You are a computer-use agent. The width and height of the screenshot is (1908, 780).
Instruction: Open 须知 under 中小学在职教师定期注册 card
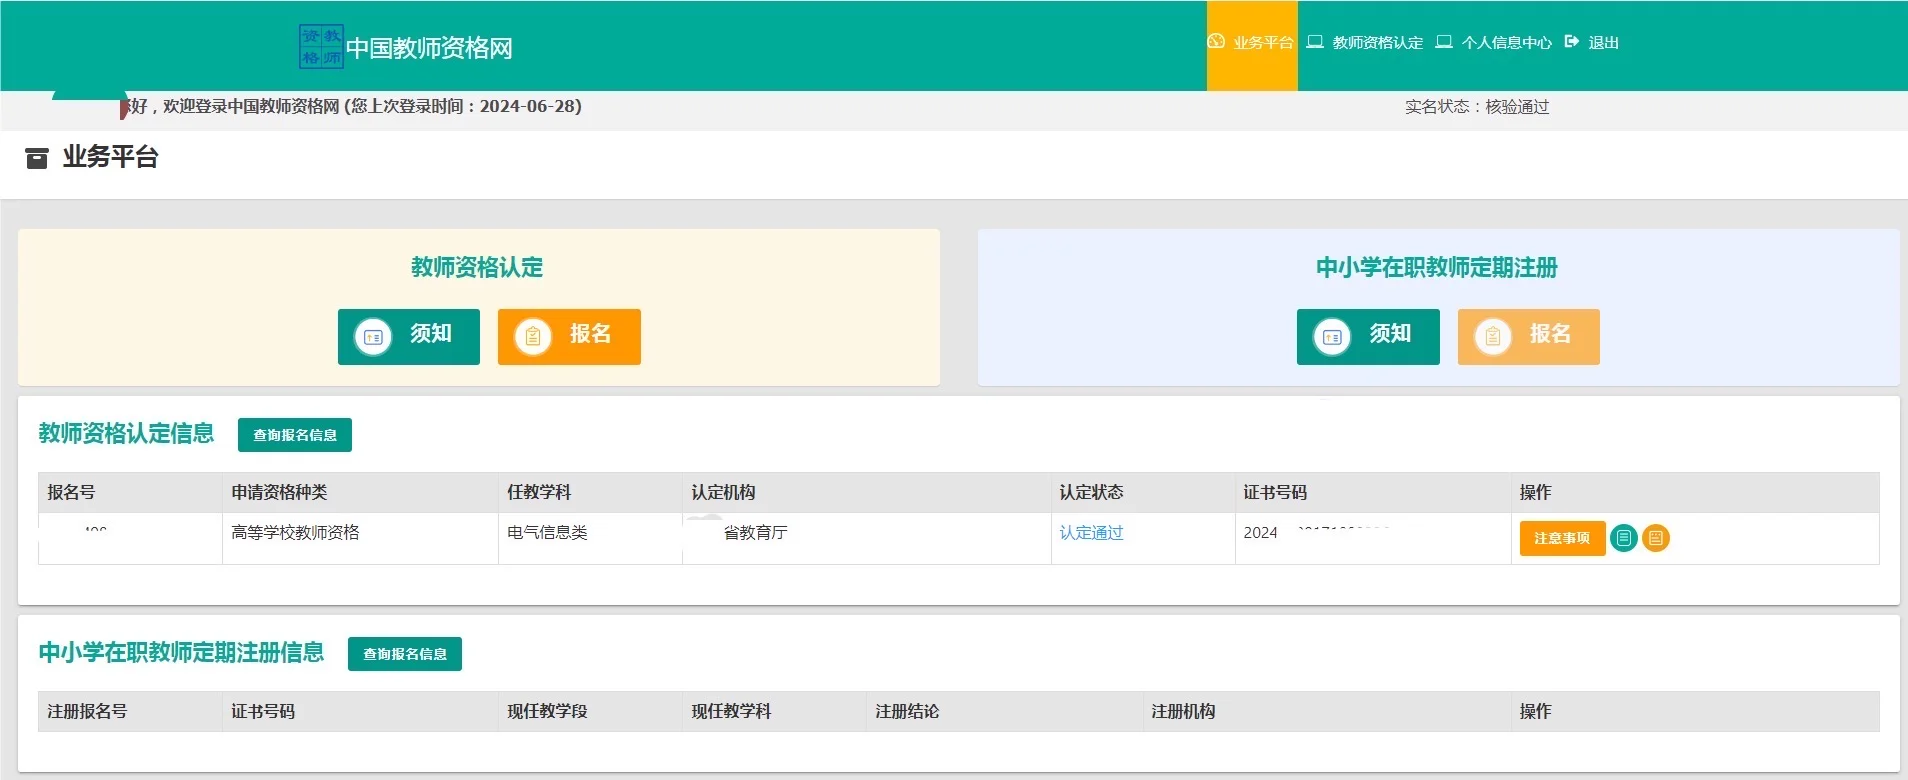coord(1368,337)
